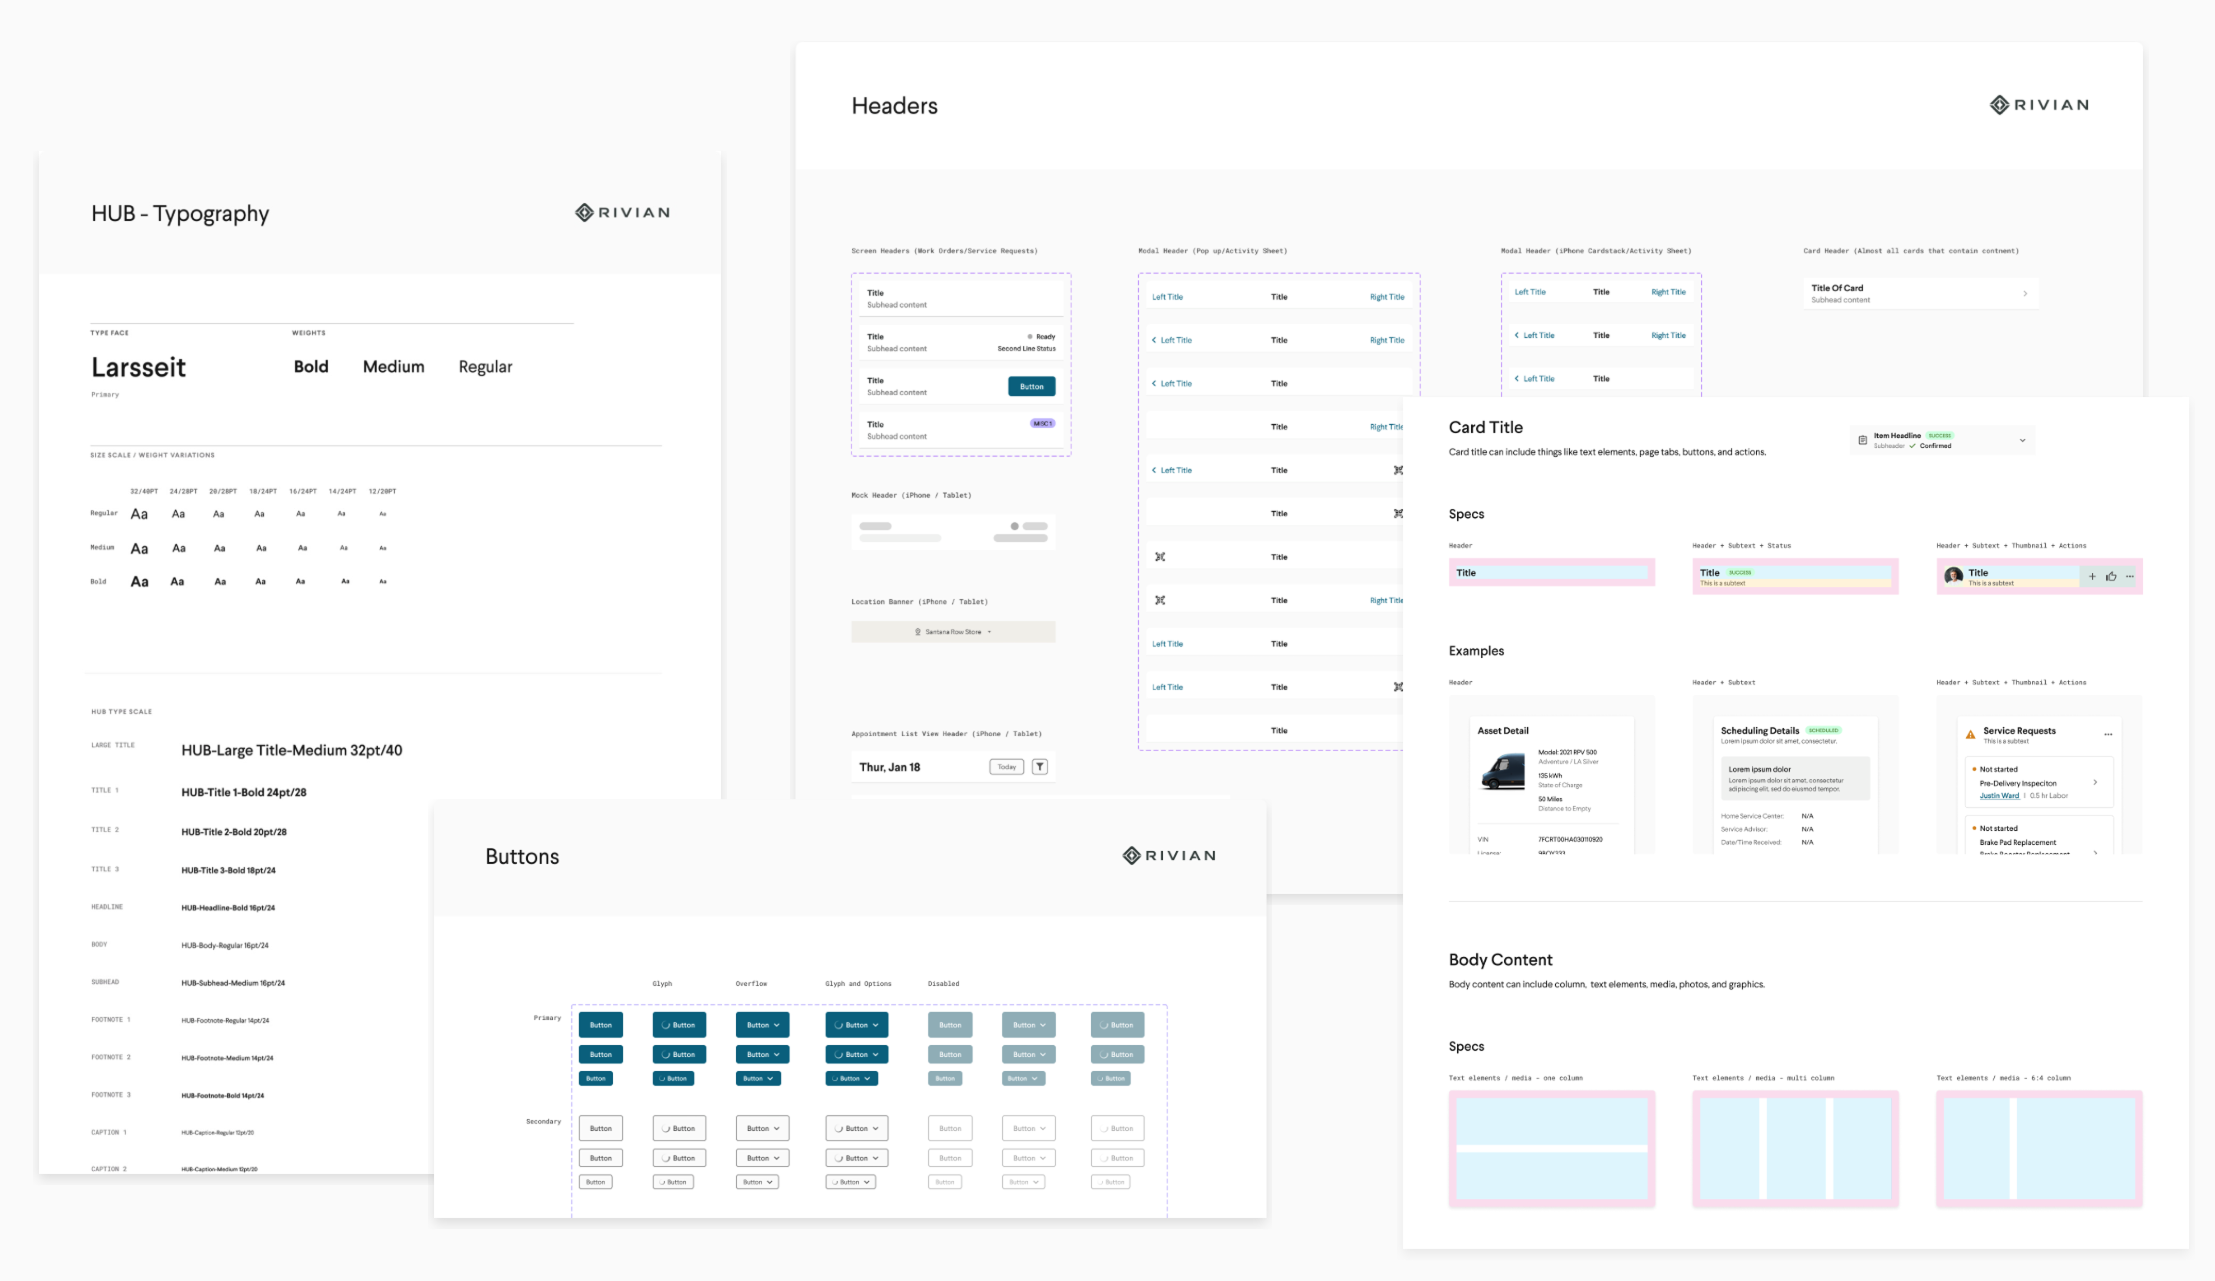Click the avatar thumbnail in the Title spec card
Viewport: 2215px width, 1281px height.
[1953, 576]
